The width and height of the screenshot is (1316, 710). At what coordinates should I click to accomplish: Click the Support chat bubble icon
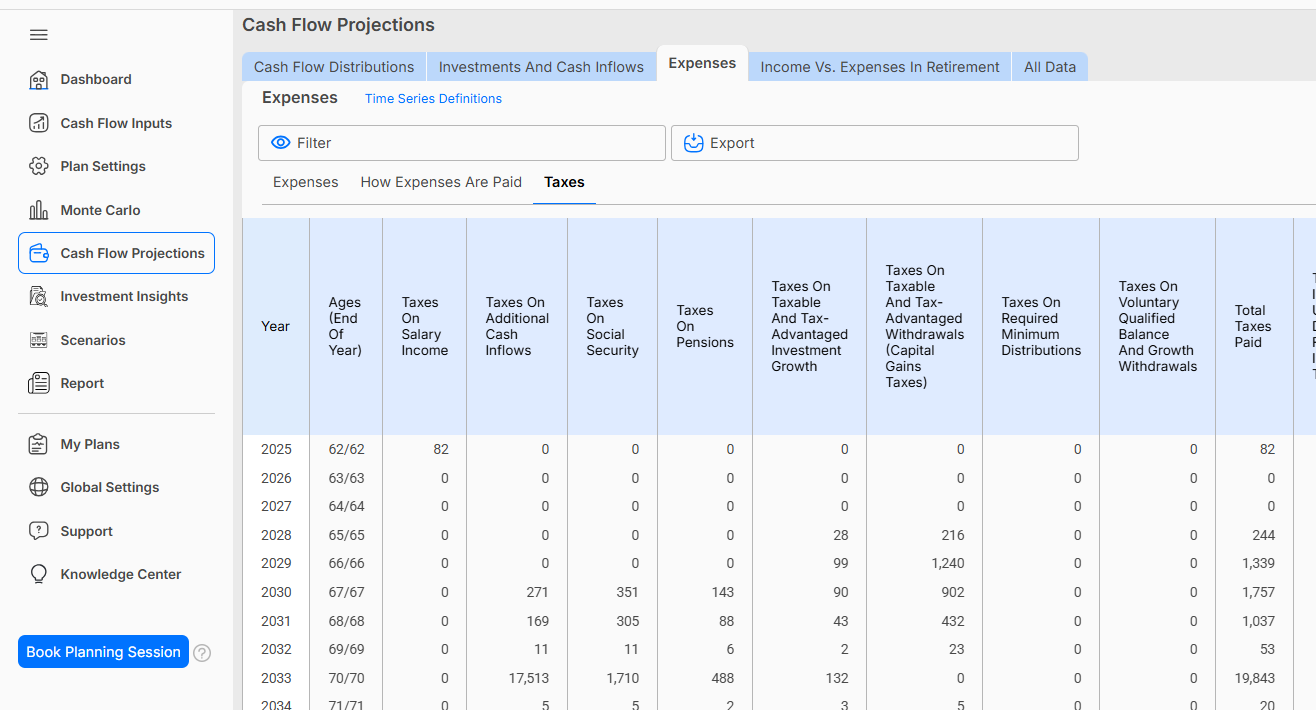point(39,531)
